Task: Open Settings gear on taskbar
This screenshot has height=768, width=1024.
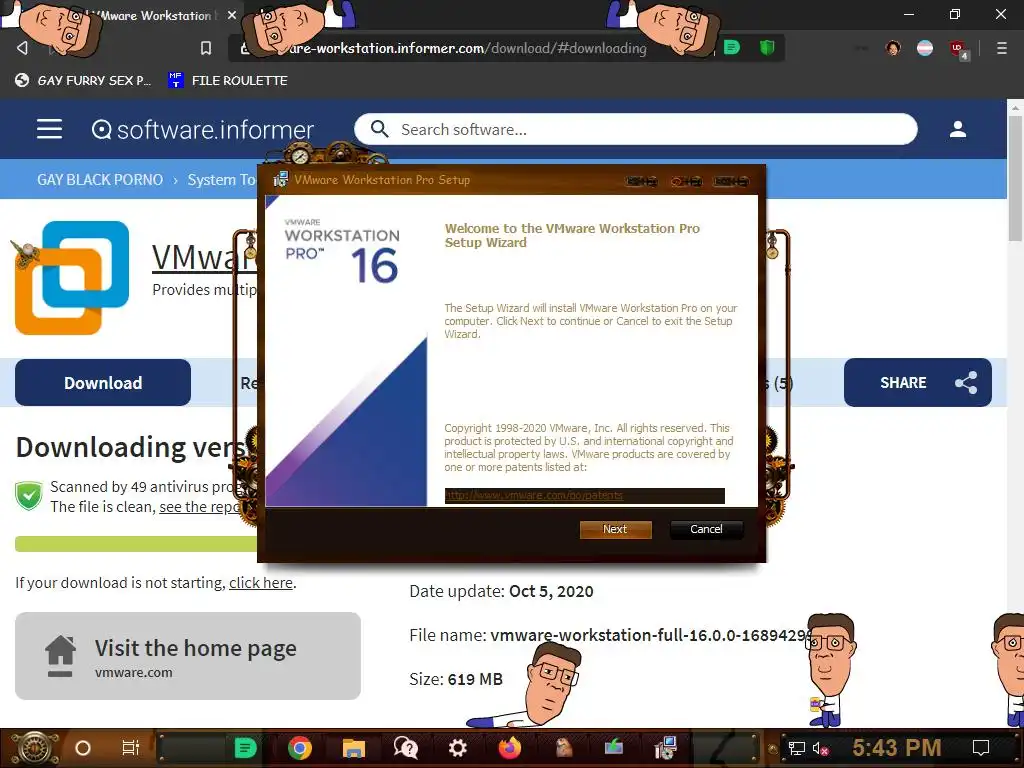Action: (458, 748)
